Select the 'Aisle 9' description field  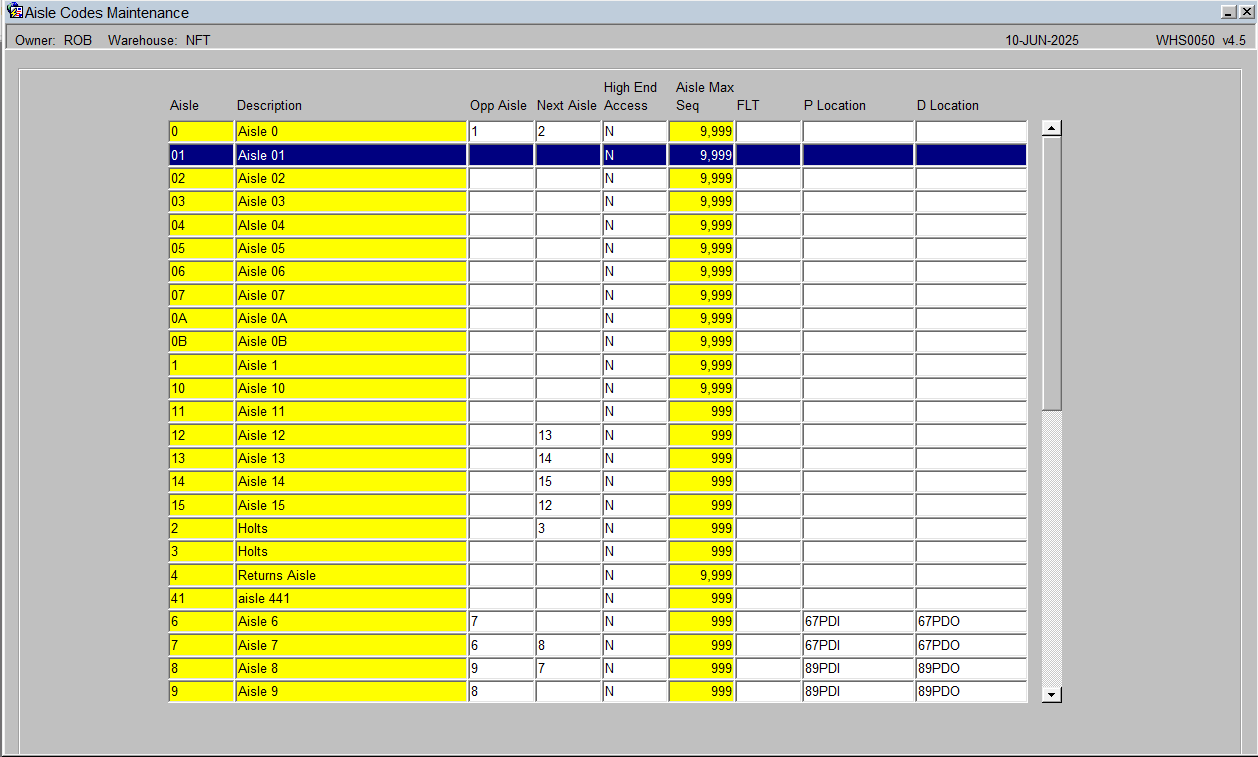pyautogui.click(x=351, y=692)
